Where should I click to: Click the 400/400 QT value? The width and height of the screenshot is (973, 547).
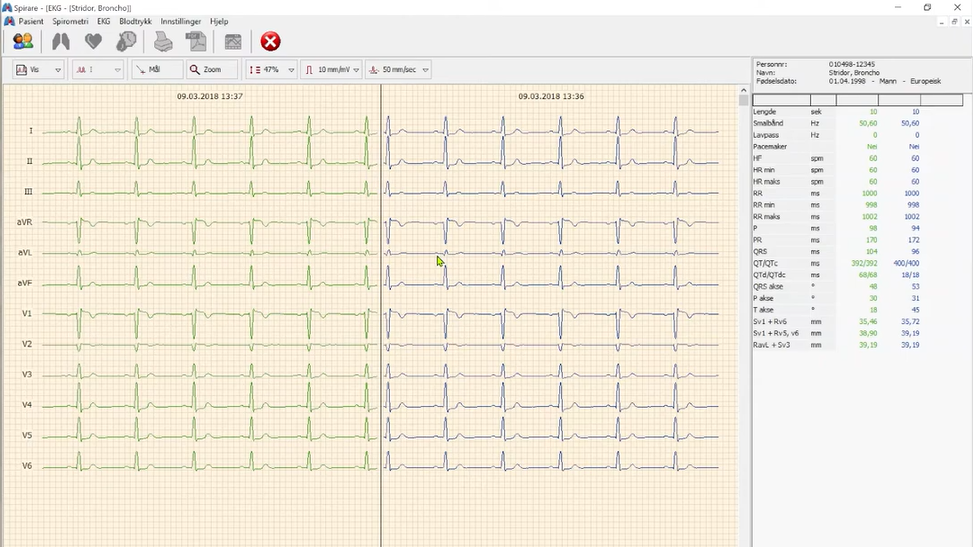click(x=906, y=263)
